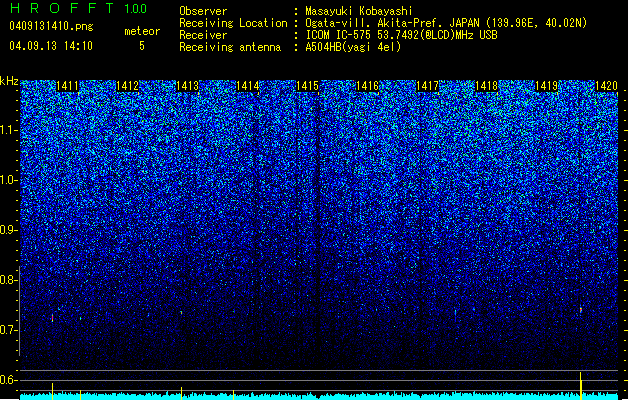Click the yellow power spike below 1413
The image size is (629, 400).
[x=181, y=393]
